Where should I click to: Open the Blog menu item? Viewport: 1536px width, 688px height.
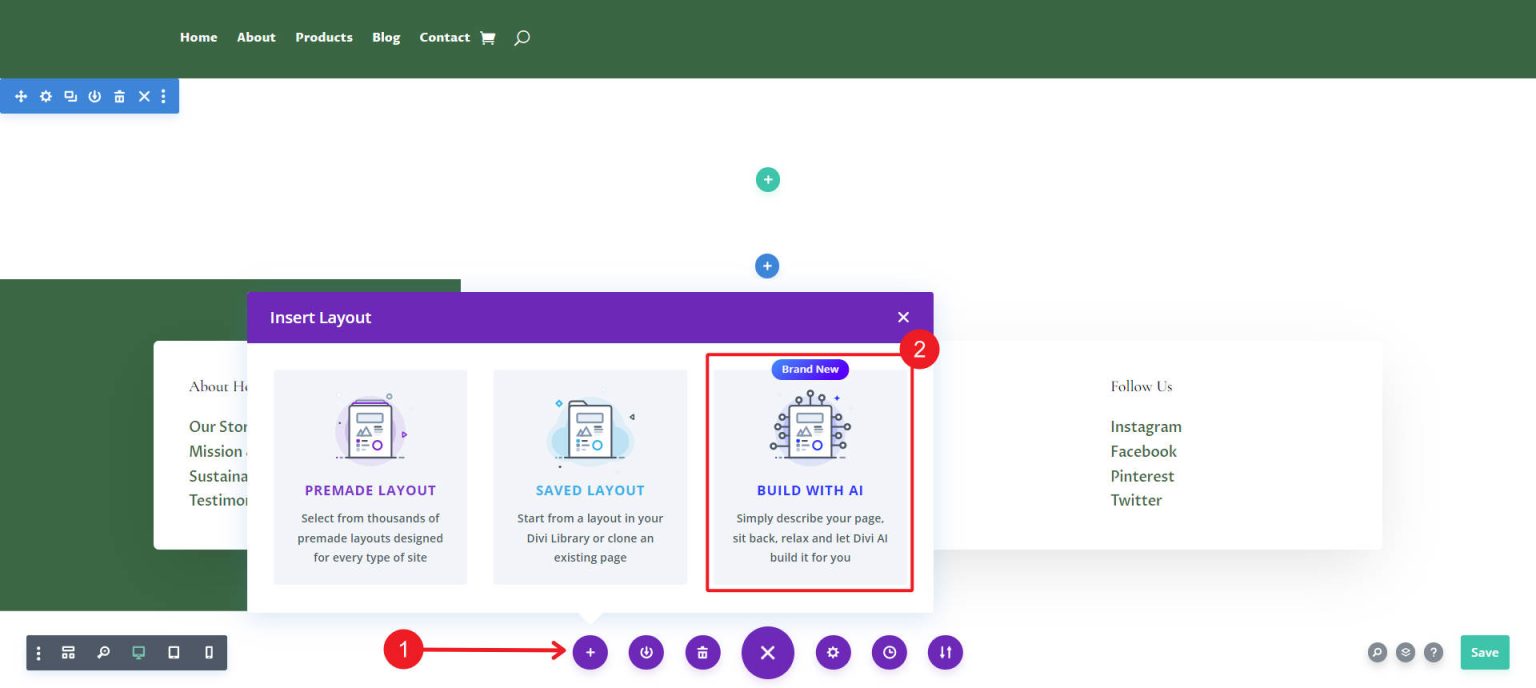[386, 37]
